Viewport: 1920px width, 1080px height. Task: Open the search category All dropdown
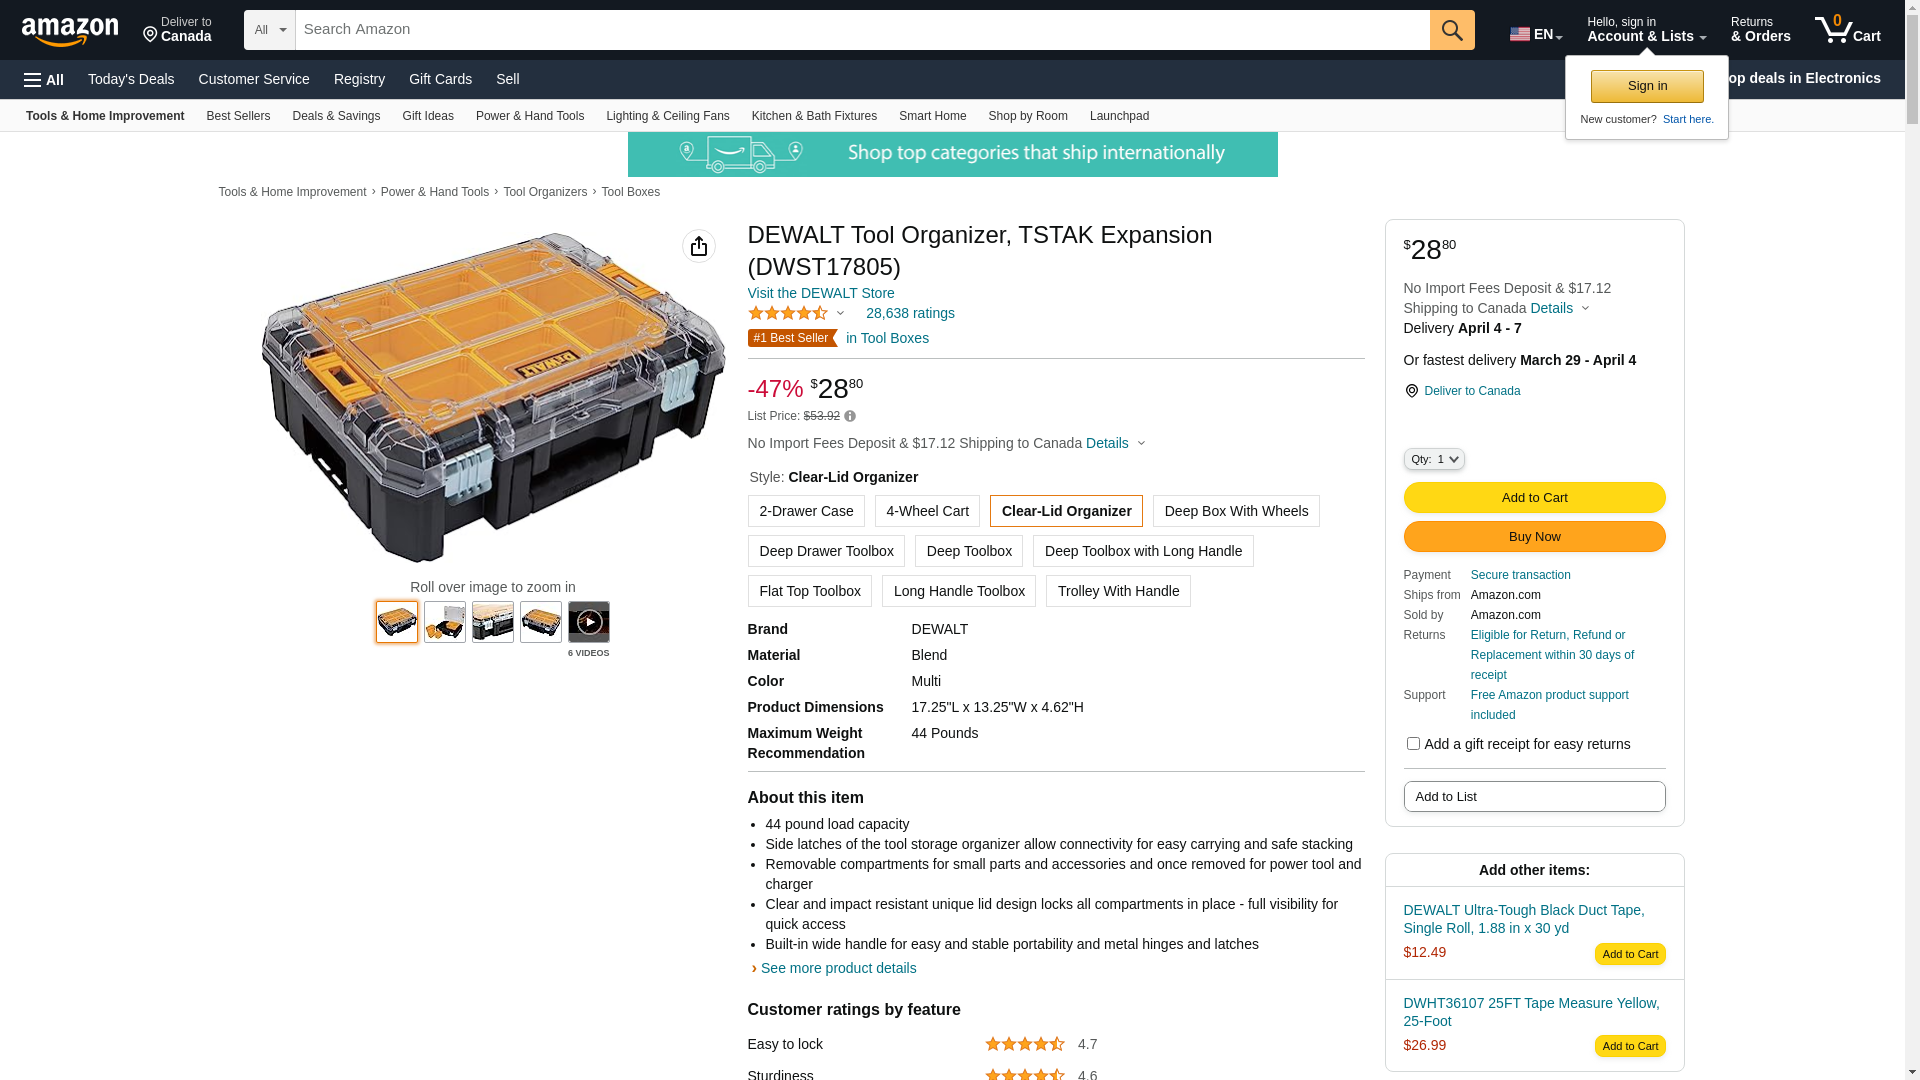[x=270, y=30]
